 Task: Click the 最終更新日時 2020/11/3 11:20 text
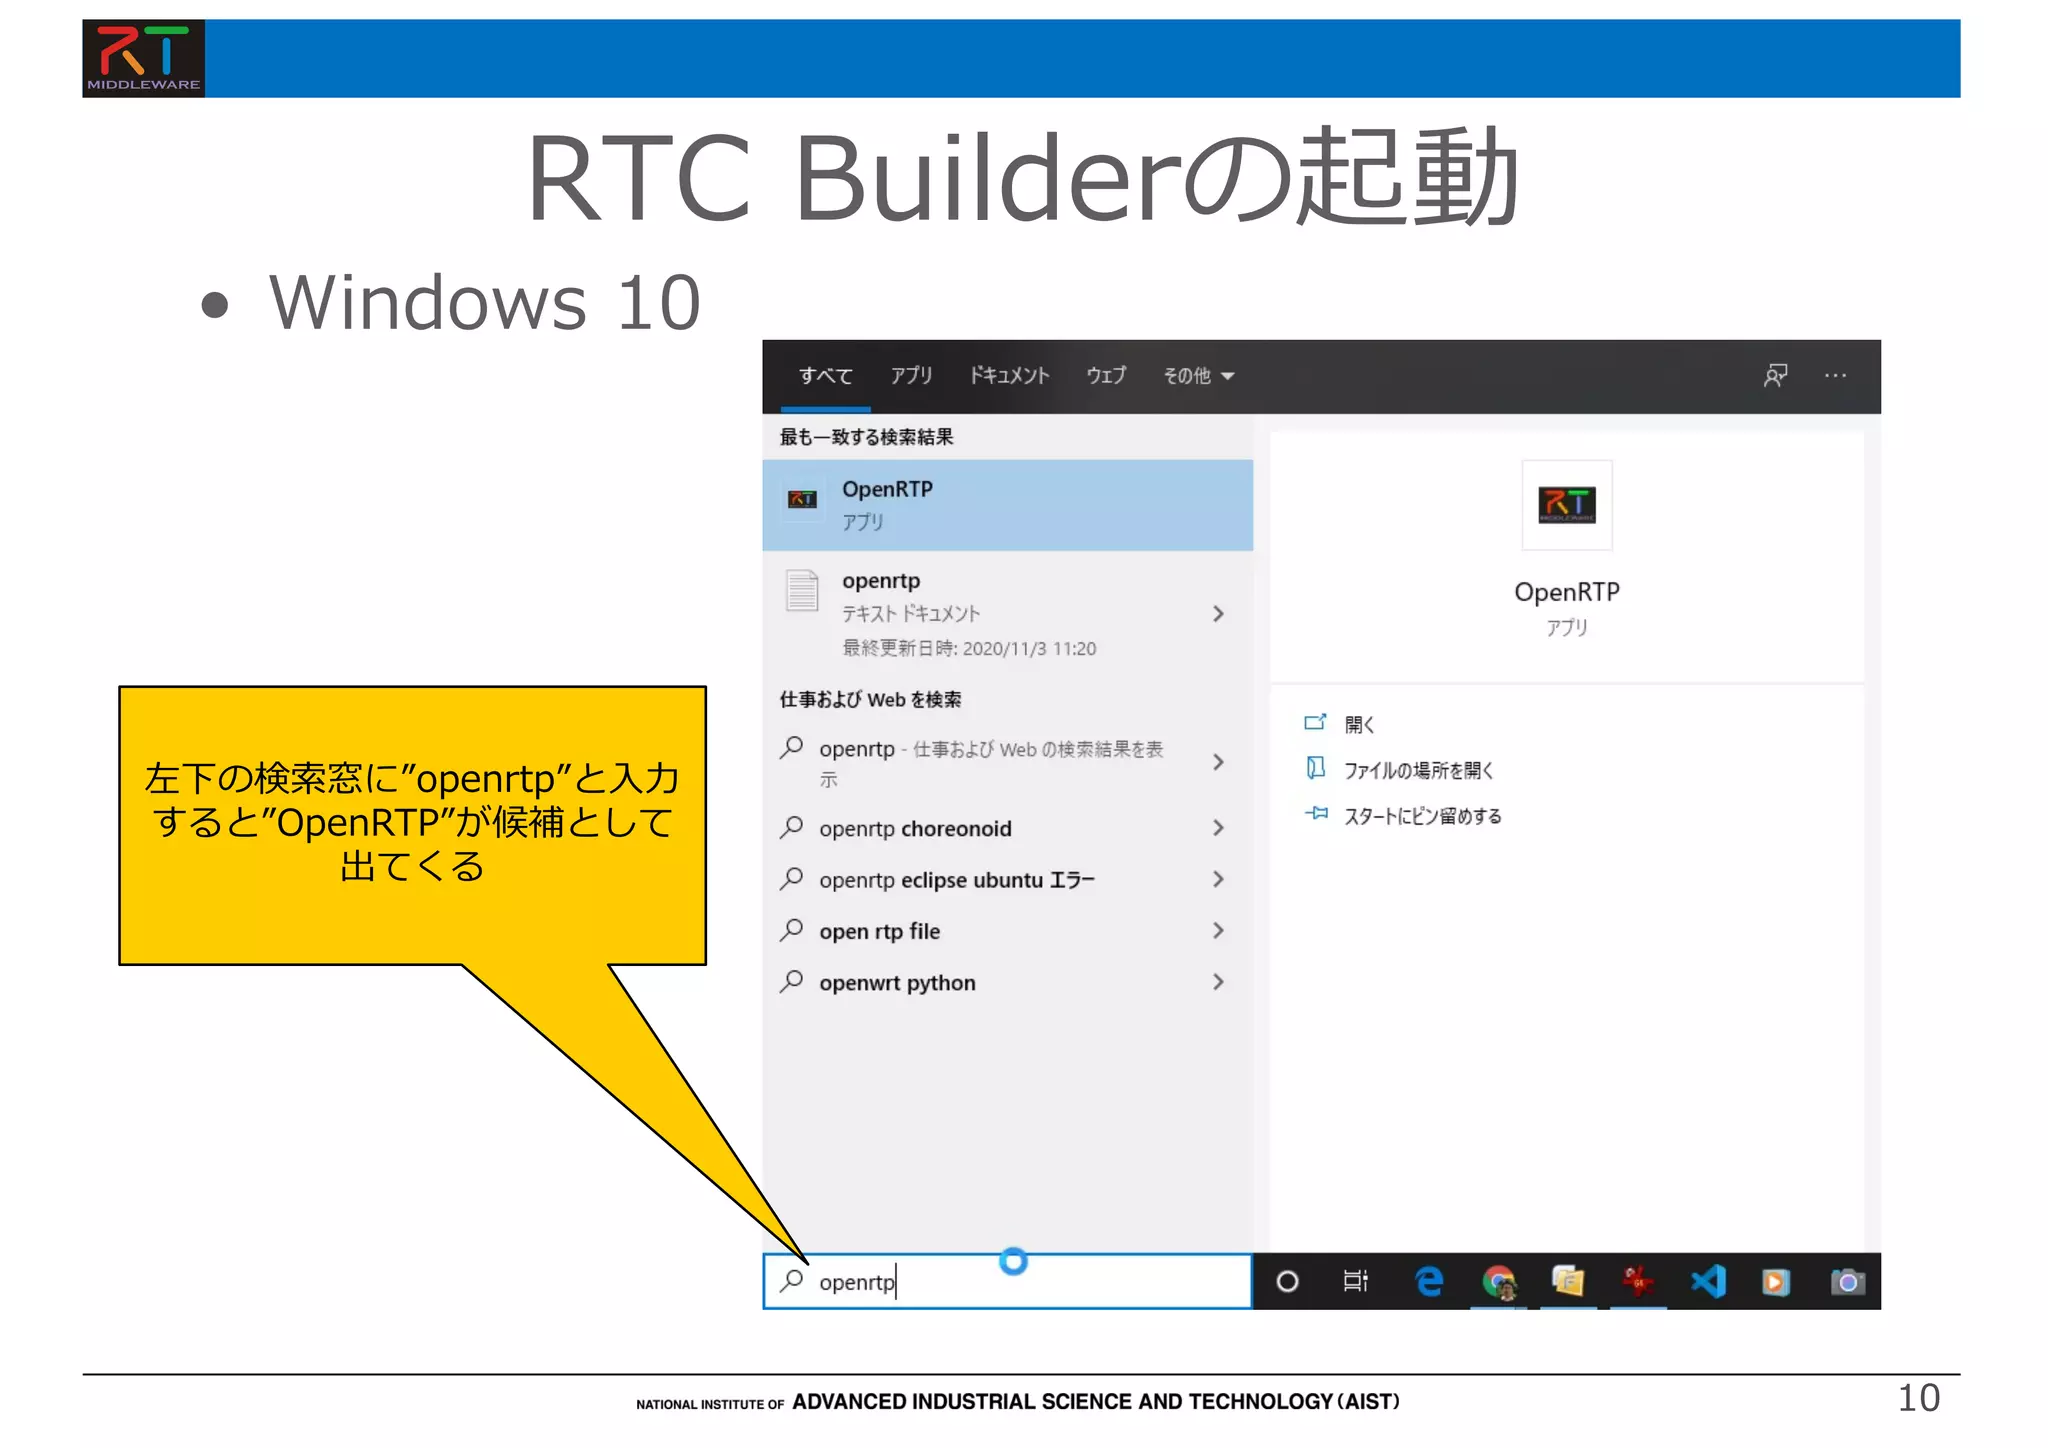coord(969,648)
